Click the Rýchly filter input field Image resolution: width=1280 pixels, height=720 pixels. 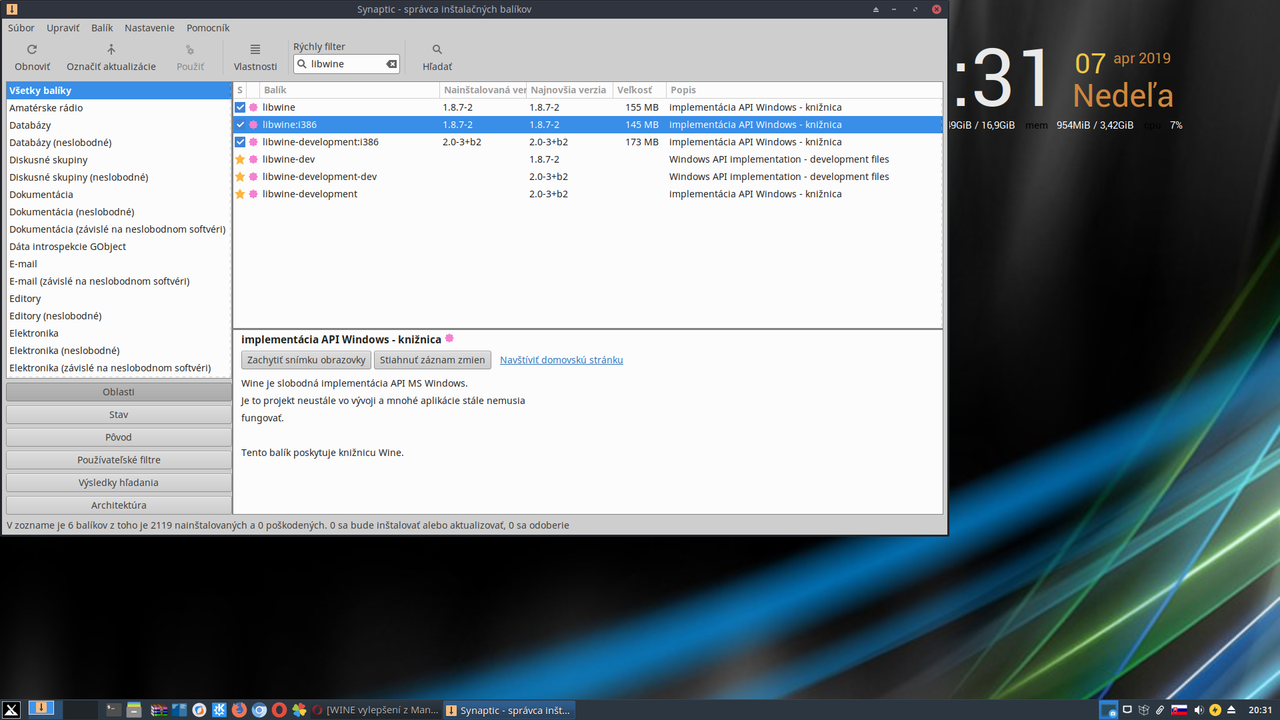[x=347, y=64]
